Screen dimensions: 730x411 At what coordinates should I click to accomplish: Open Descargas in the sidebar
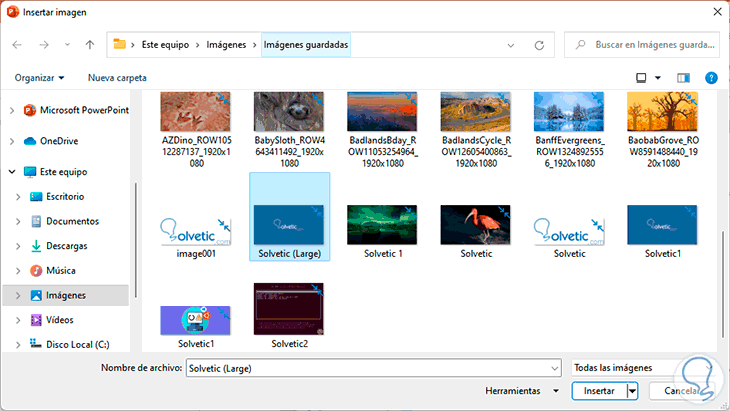(58, 246)
